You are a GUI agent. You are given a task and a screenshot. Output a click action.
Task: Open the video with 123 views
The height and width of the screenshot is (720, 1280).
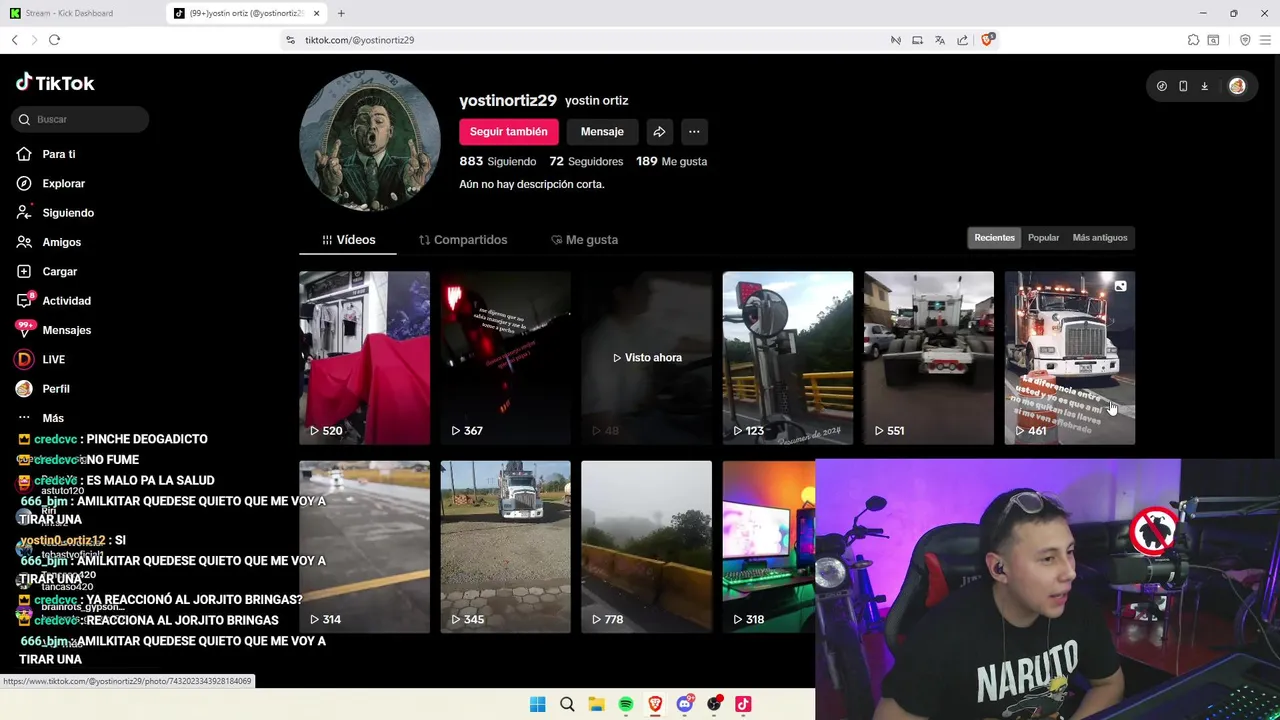(x=788, y=358)
